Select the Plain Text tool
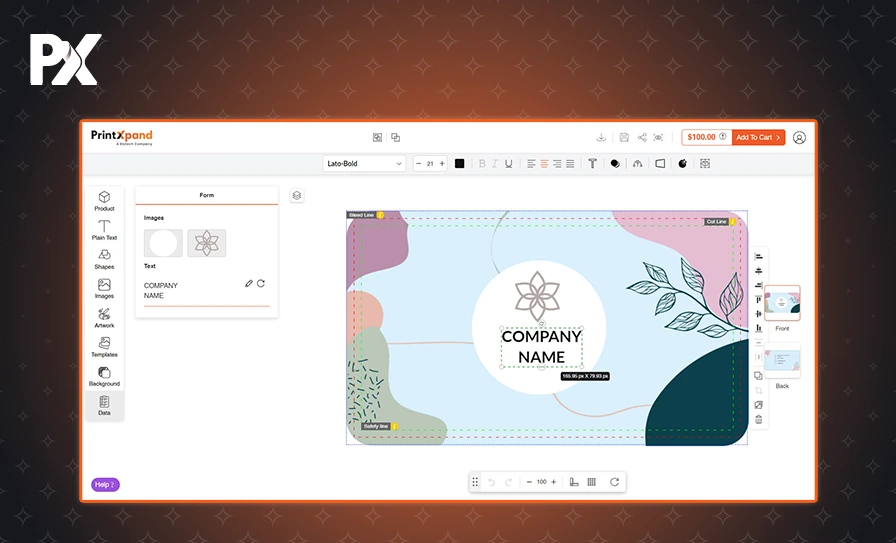The width and height of the screenshot is (896, 543). [x=104, y=229]
